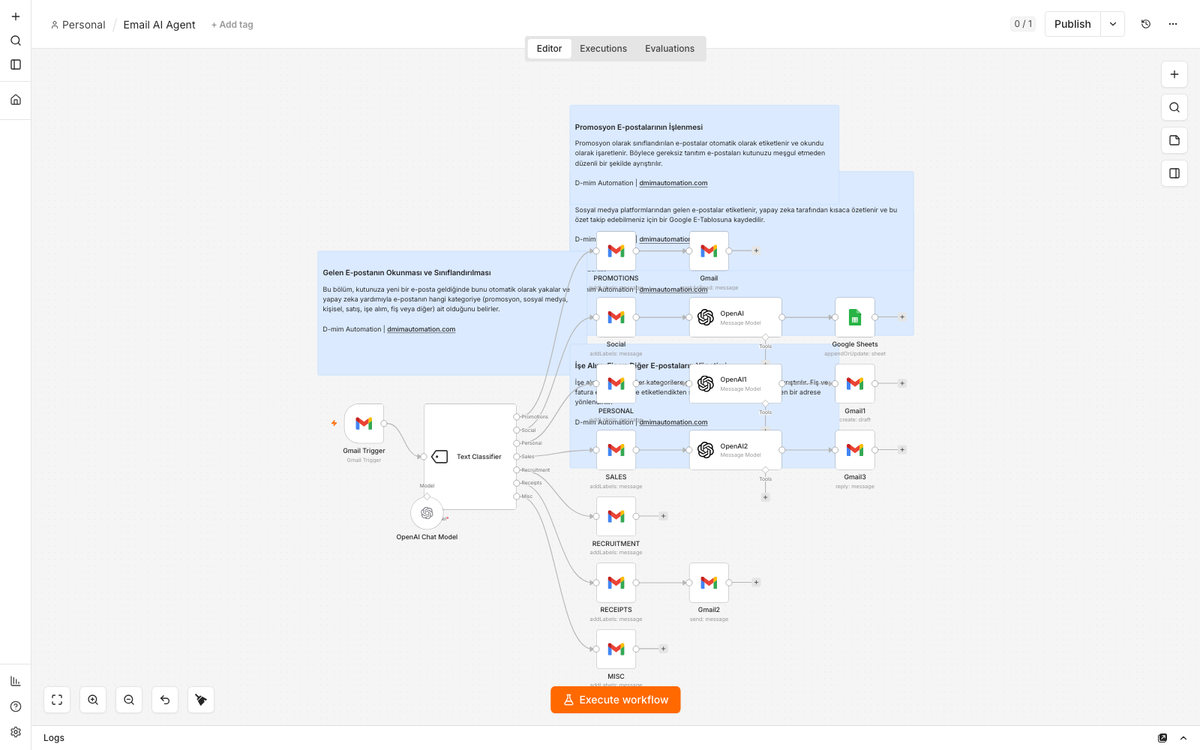Click the 0 / 1 counter badge
Viewport: 1200px width, 750px height.
pyautogui.click(x=1023, y=24)
